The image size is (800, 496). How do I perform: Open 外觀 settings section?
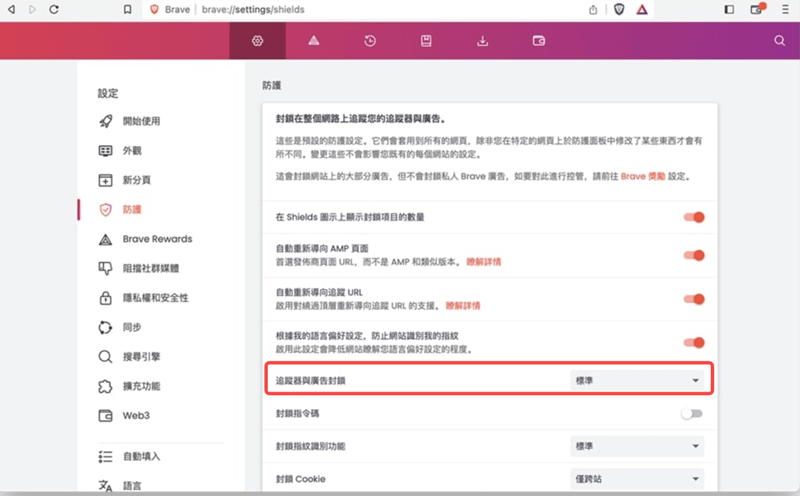(132, 151)
